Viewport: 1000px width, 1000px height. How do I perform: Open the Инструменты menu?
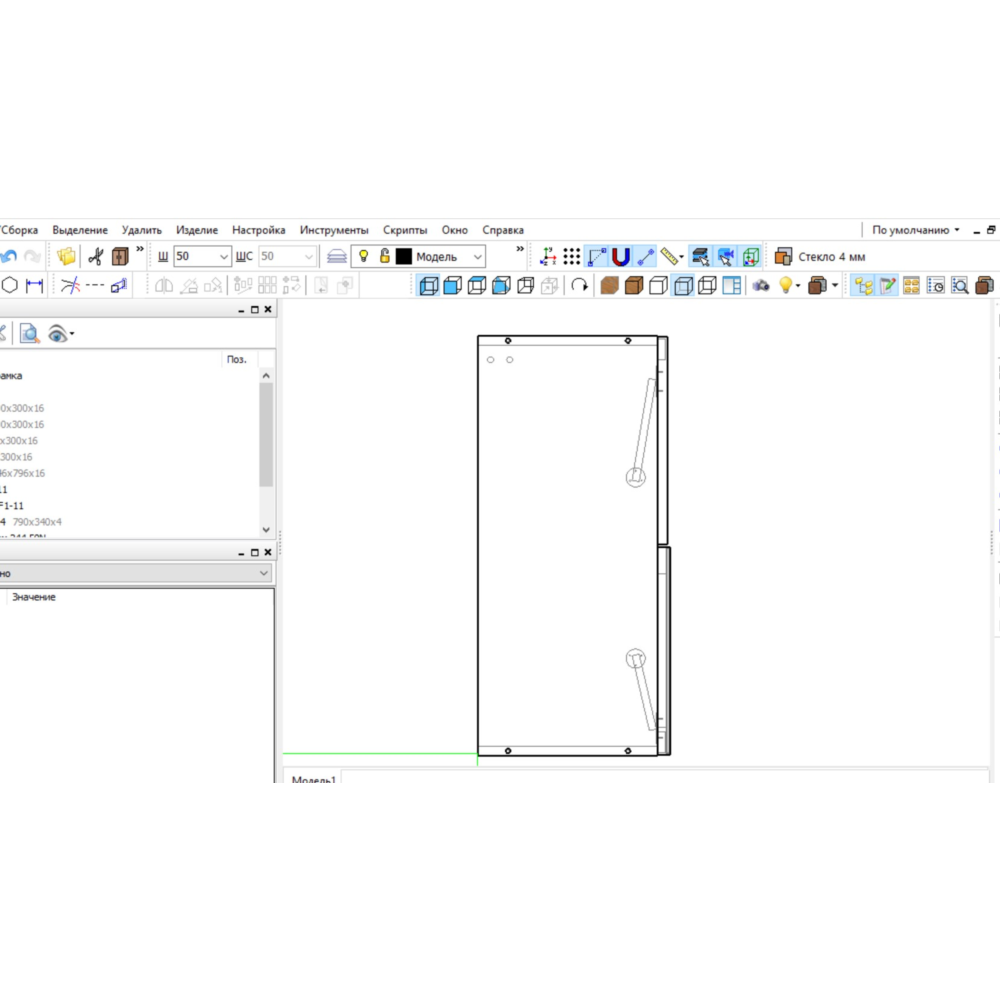click(x=334, y=230)
